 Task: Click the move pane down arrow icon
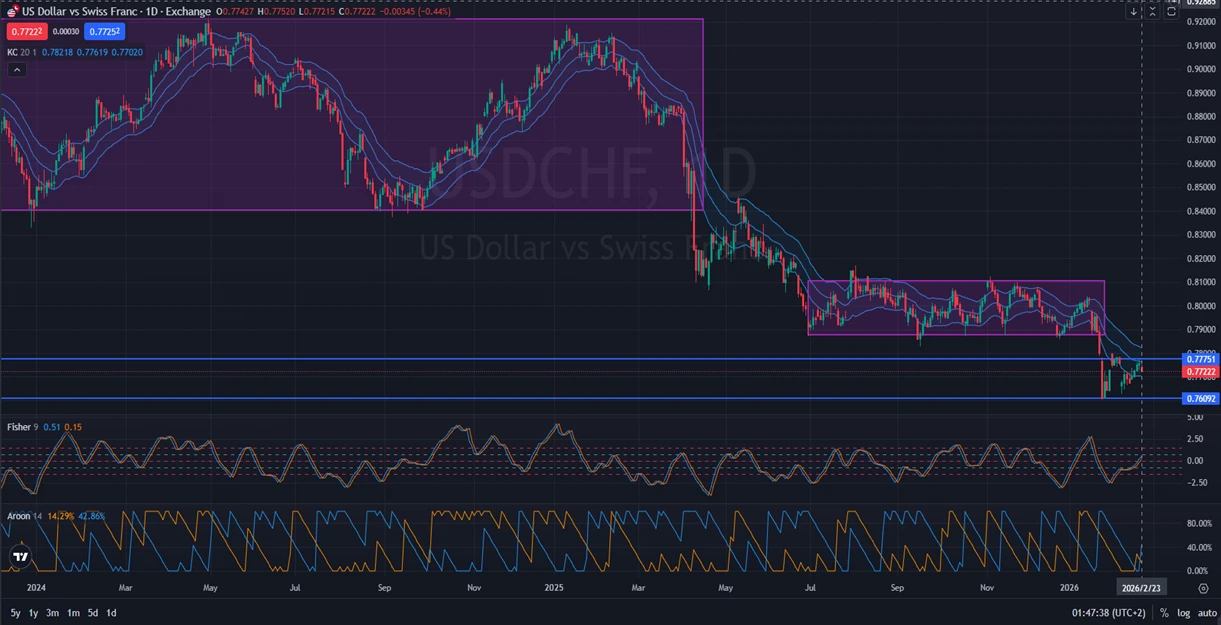(1133, 12)
